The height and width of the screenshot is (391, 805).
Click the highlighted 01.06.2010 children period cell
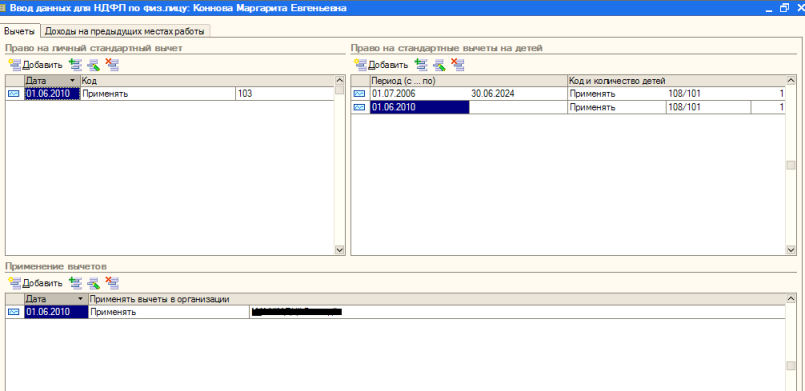pos(419,107)
